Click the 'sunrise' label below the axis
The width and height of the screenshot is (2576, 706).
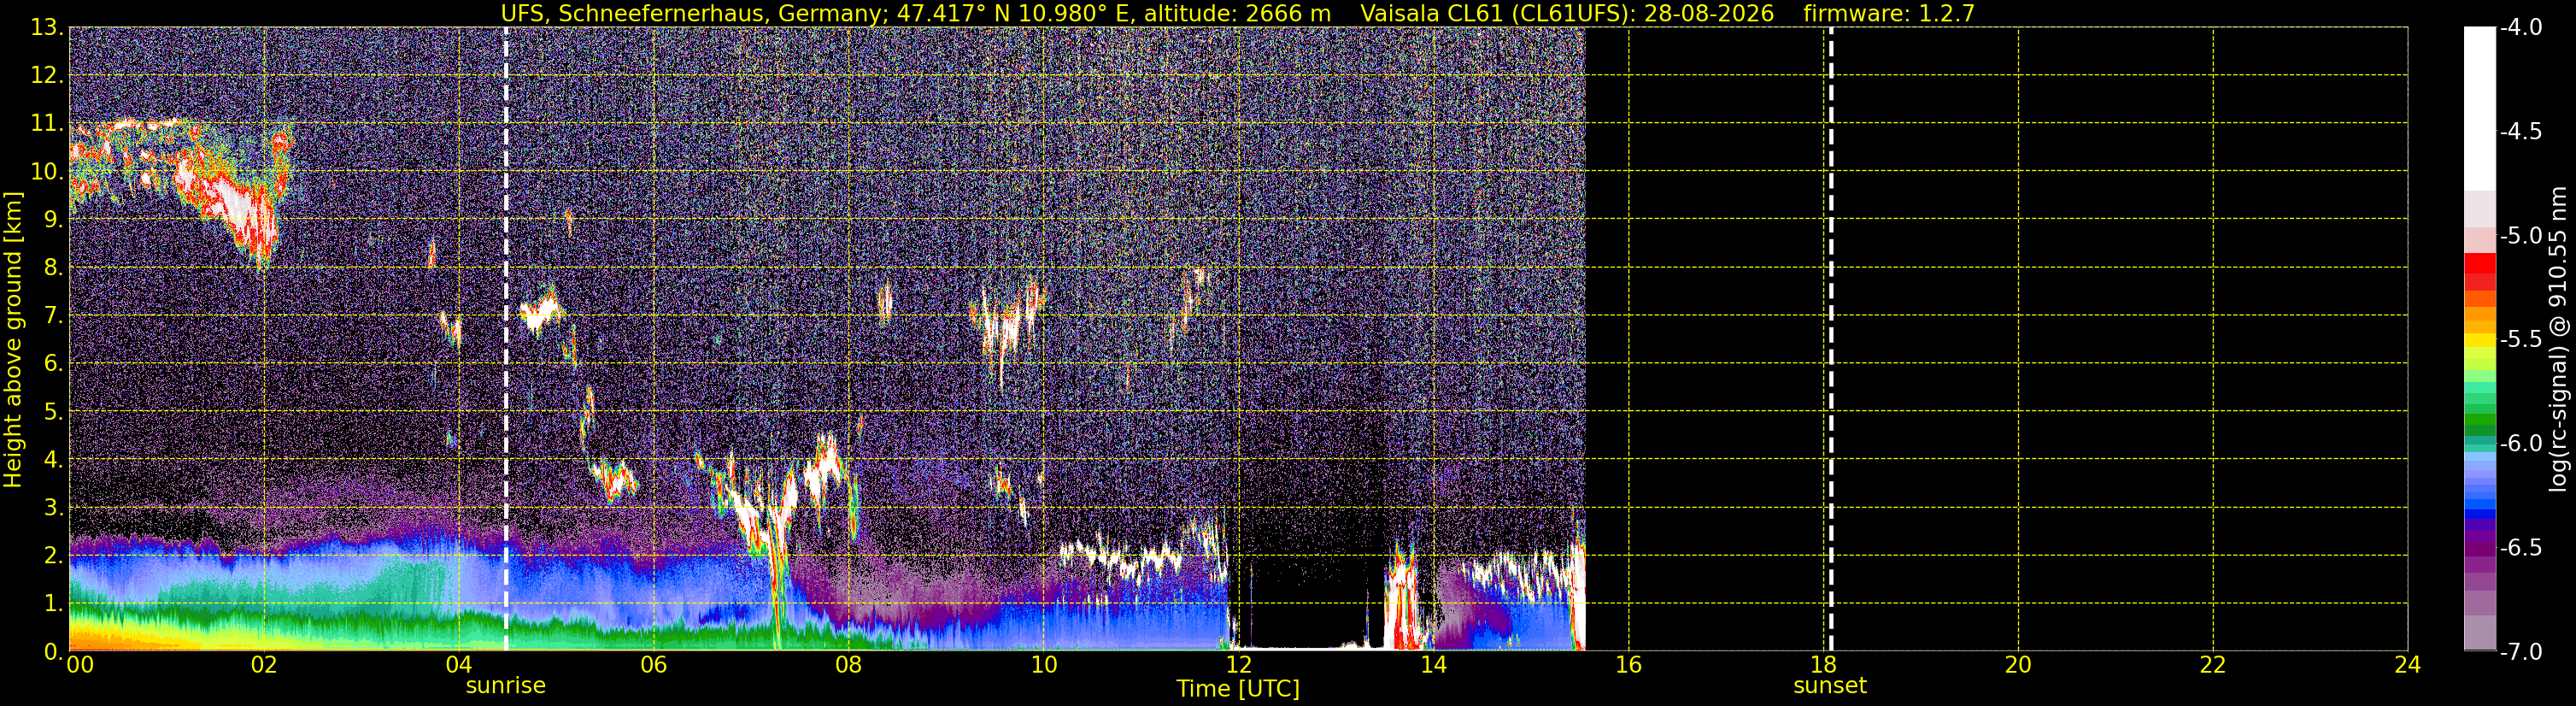click(506, 686)
